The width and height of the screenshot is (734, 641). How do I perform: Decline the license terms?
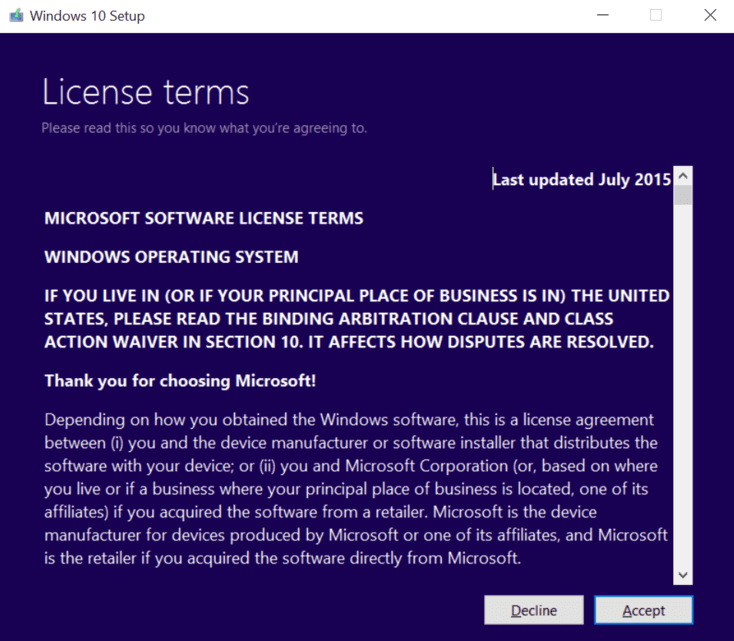[x=534, y=610]
